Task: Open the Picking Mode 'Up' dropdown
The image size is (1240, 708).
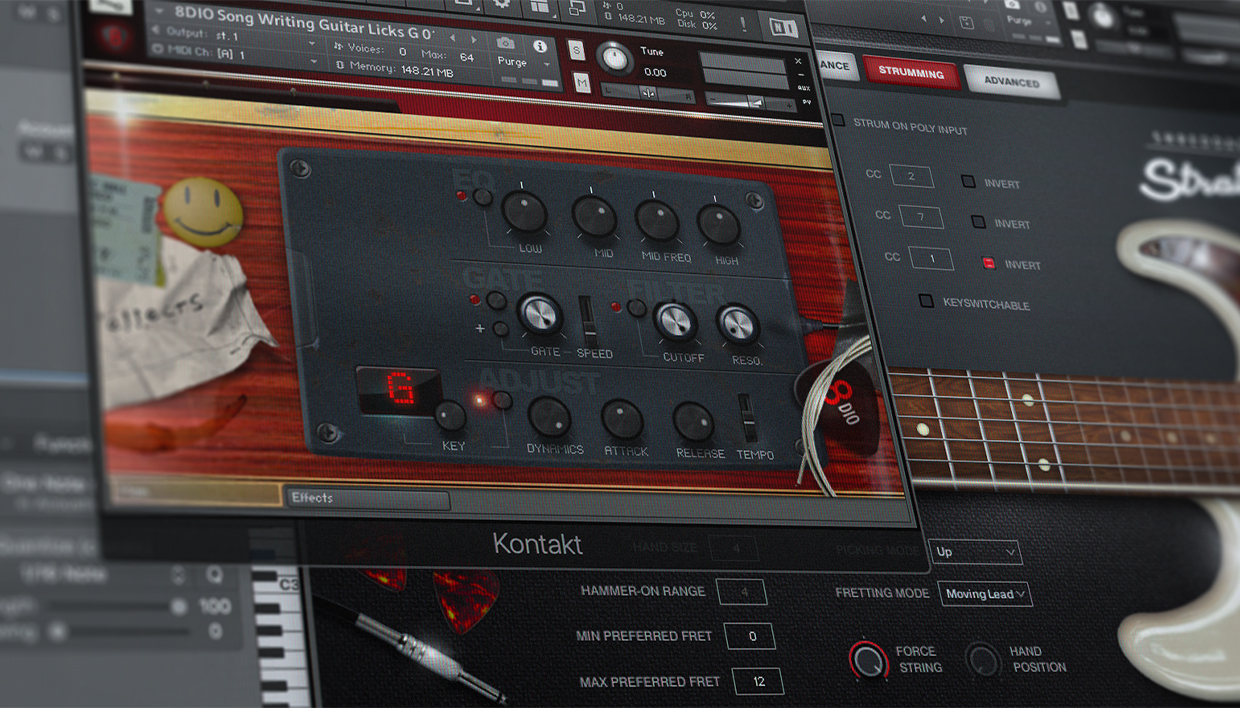Action: (975, 551)
